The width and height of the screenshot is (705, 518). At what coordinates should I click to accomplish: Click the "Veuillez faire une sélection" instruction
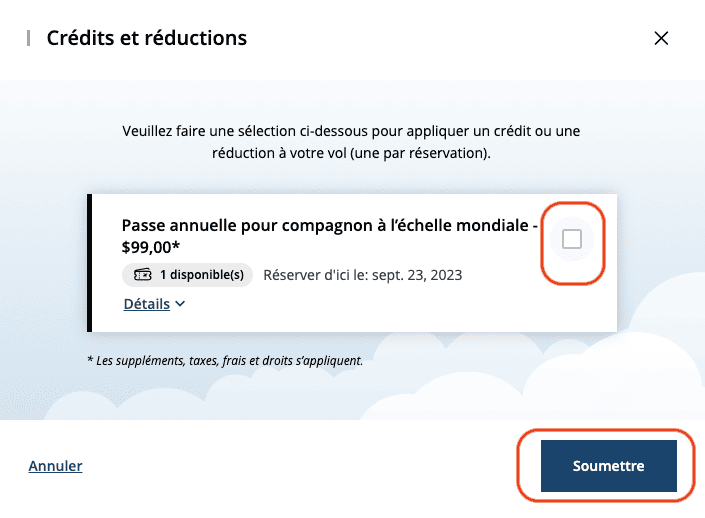pos(350,131)
